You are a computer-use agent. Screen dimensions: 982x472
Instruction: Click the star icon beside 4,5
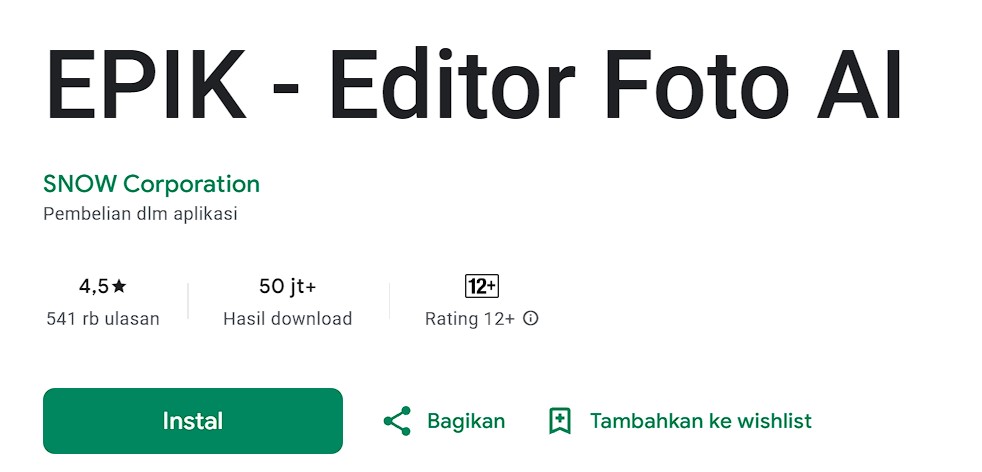119,286
